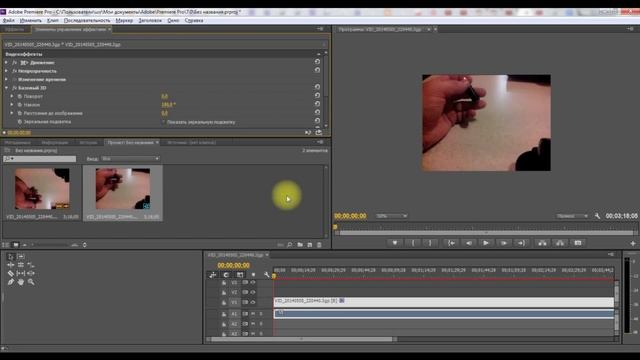The height and width of the screenshot is (360, 640).
Task: Toggle V1 track eye visibility
Action: (253, 302)
